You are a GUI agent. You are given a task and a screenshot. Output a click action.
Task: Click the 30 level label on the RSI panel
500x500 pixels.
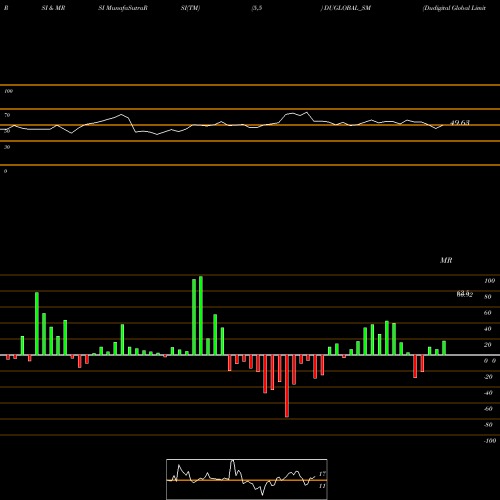coord(7,147)
